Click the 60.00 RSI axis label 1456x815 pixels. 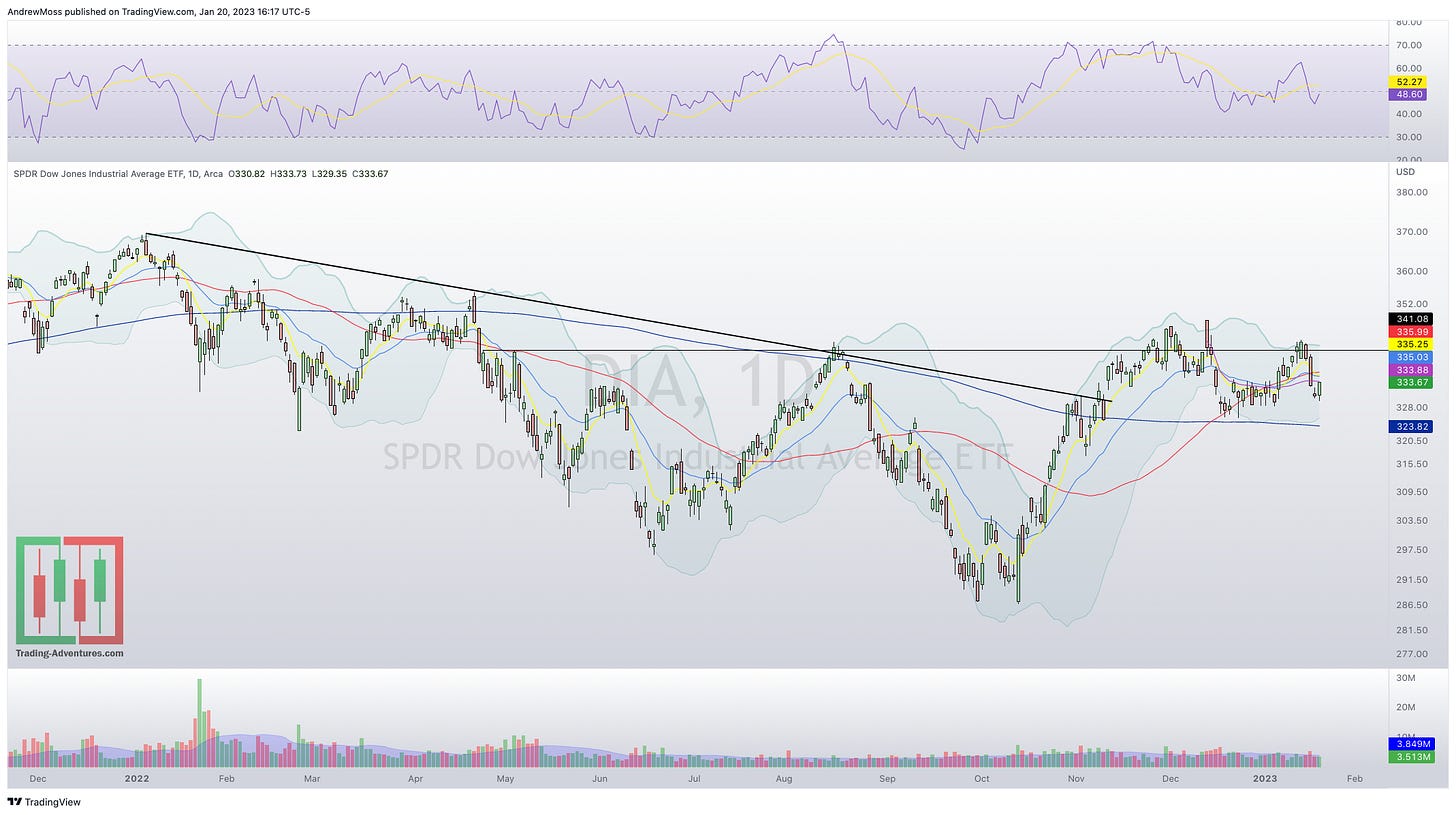pyautogui.click(x=1409, y=69)
